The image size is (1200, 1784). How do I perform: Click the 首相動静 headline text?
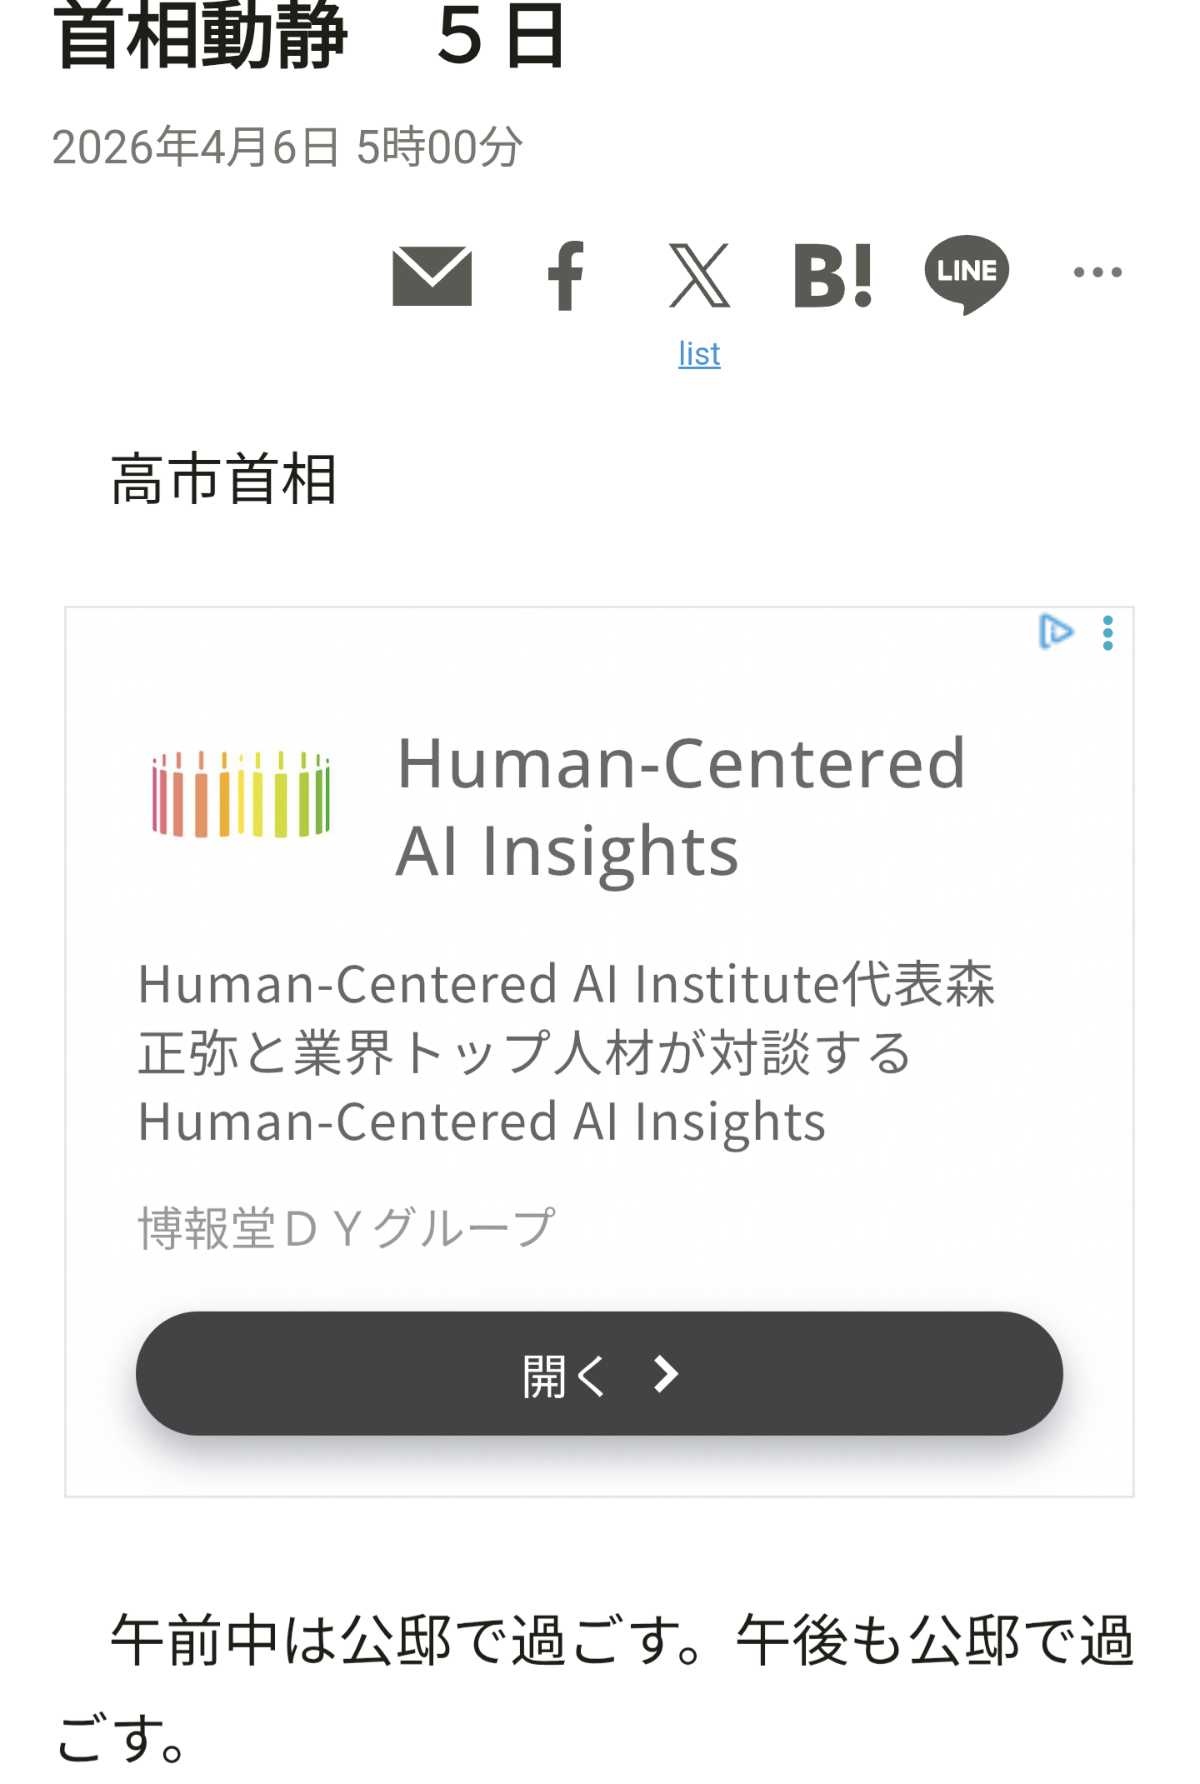201,36
